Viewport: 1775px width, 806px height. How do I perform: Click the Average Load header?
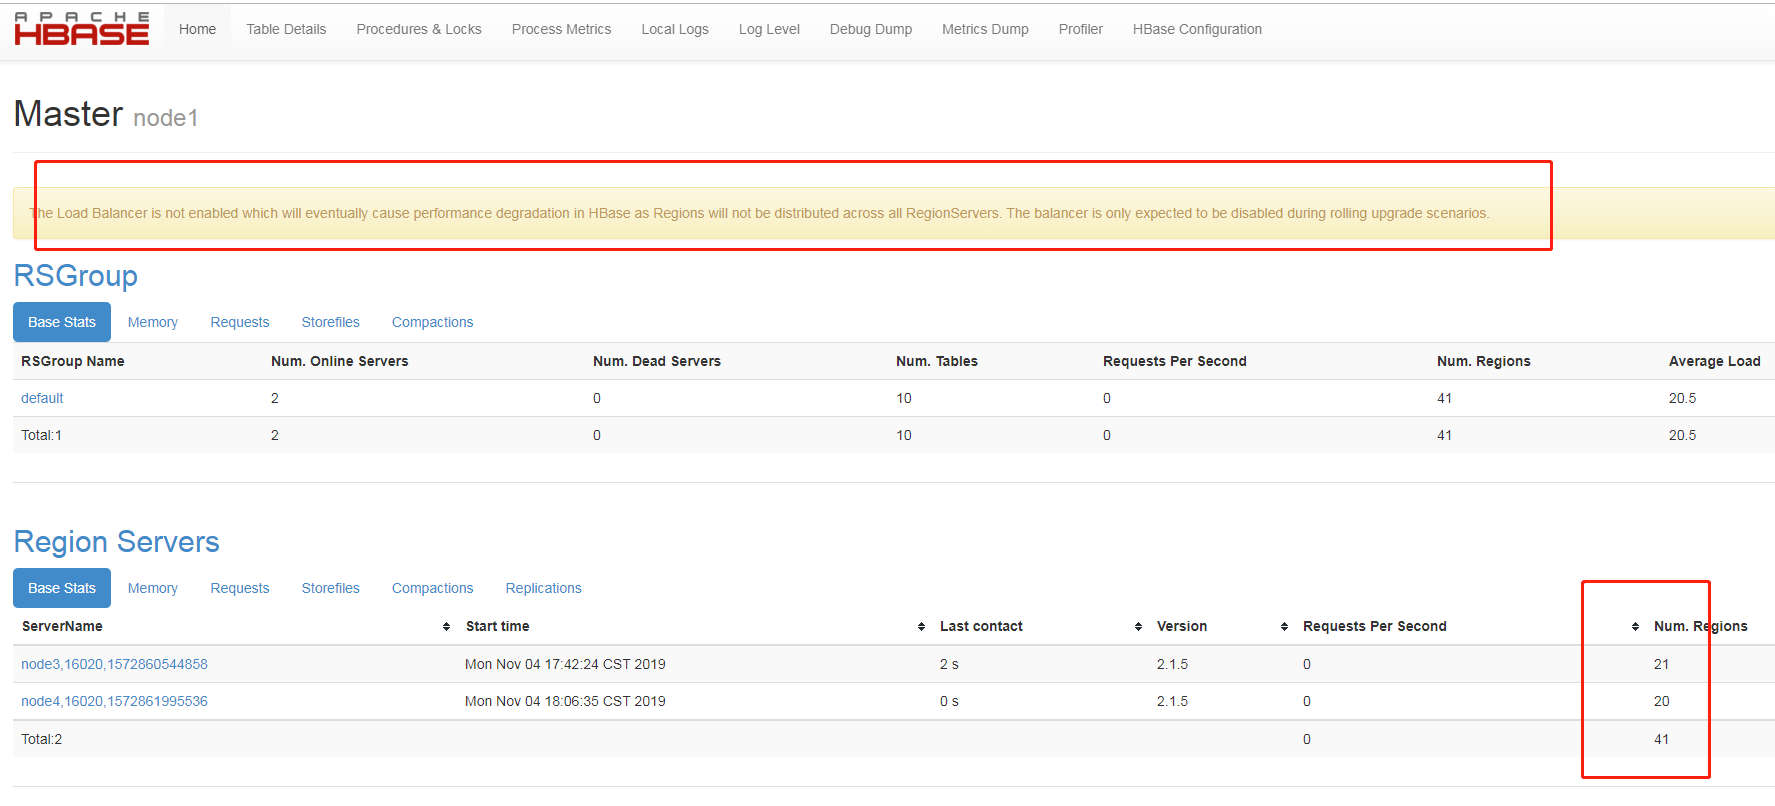[1714, 361]
